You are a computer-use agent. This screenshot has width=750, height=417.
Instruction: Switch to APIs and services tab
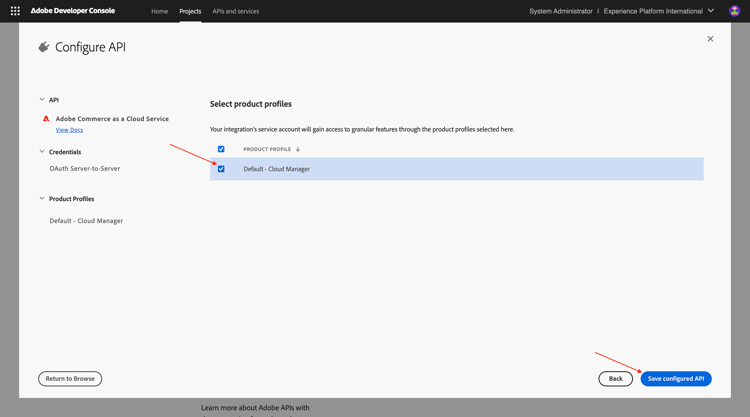236,11
